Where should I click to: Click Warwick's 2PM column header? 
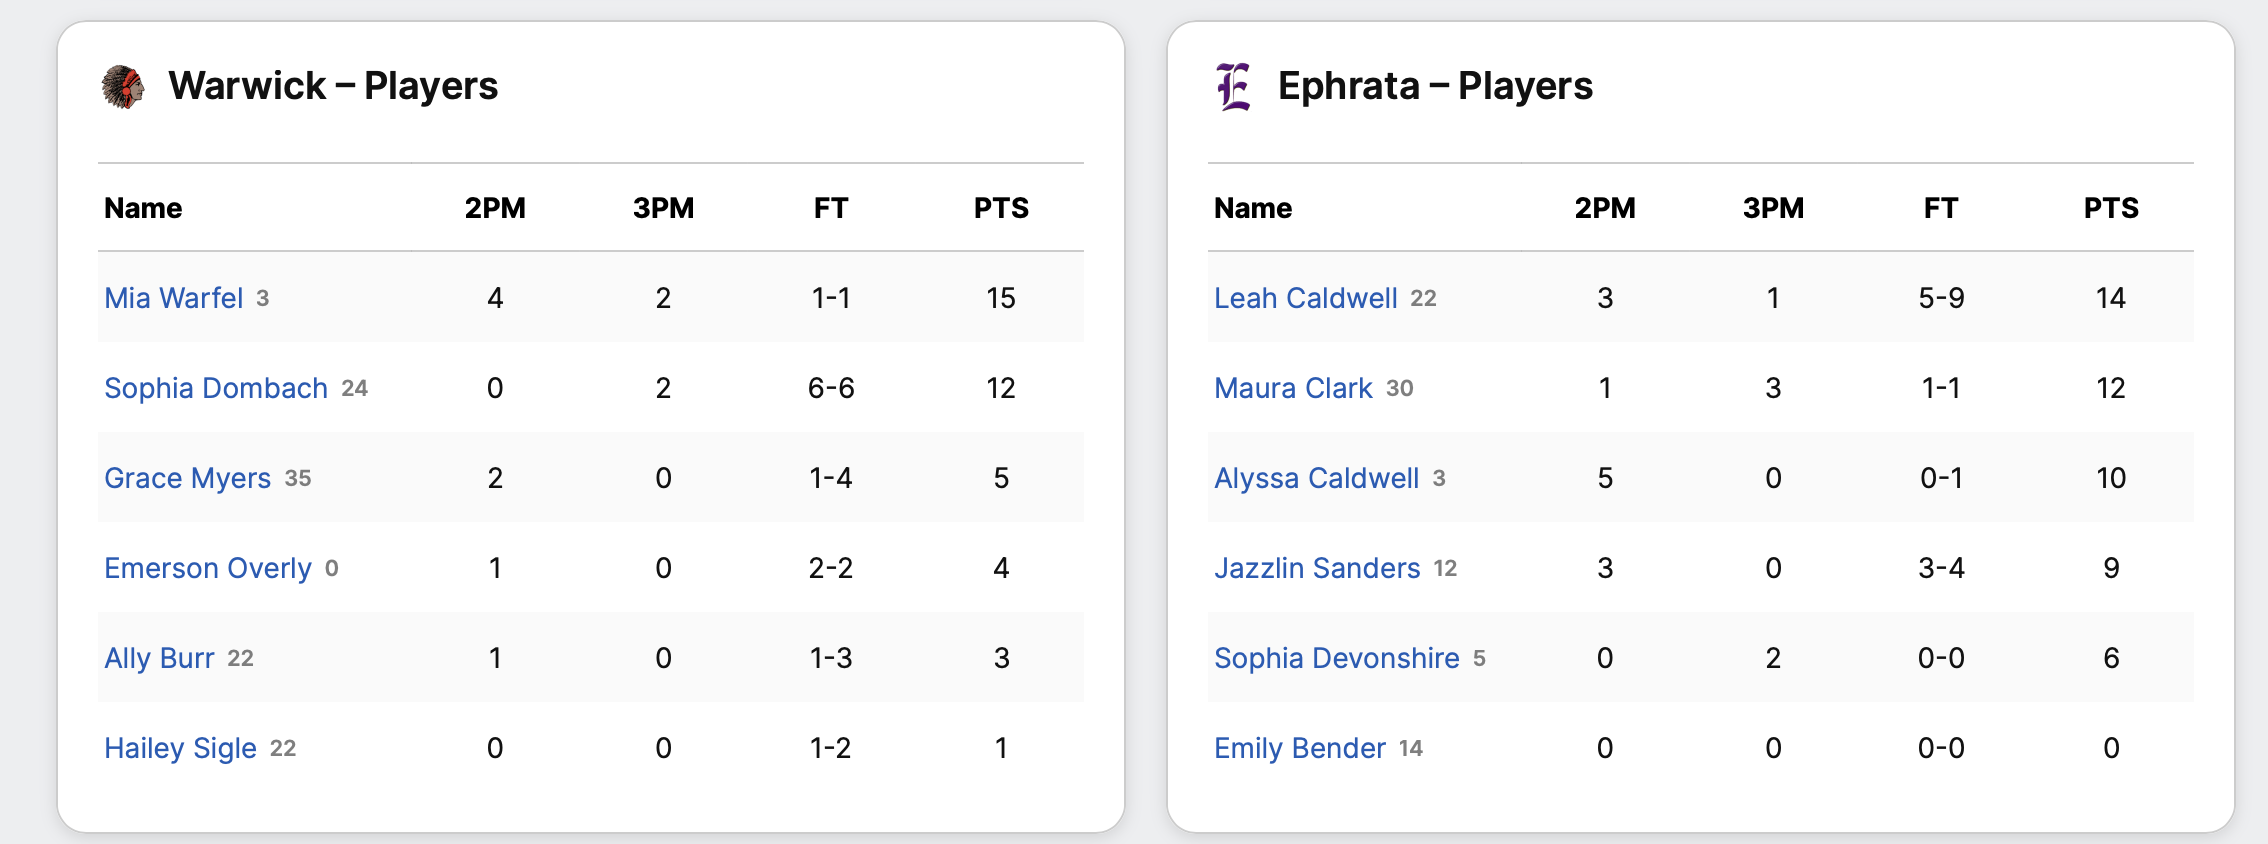tap(495, 208)
